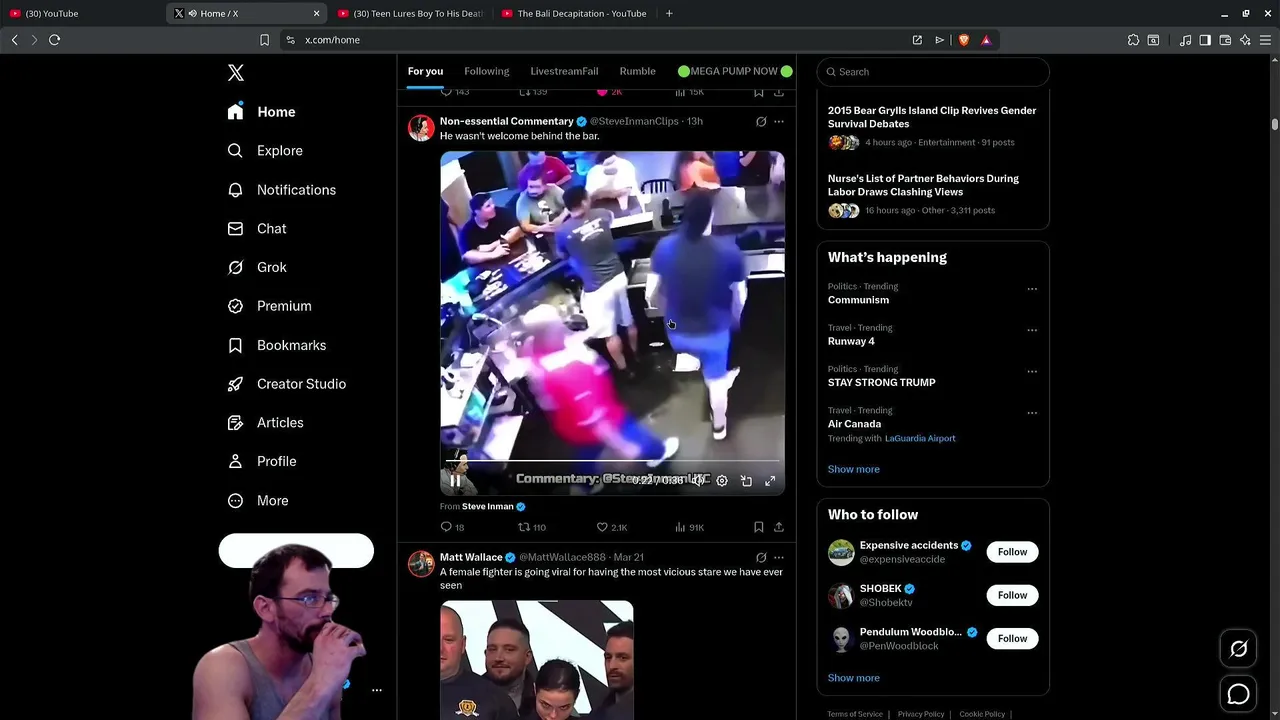Open a new browser tab
1280x720 pixels.
point(669,13)
